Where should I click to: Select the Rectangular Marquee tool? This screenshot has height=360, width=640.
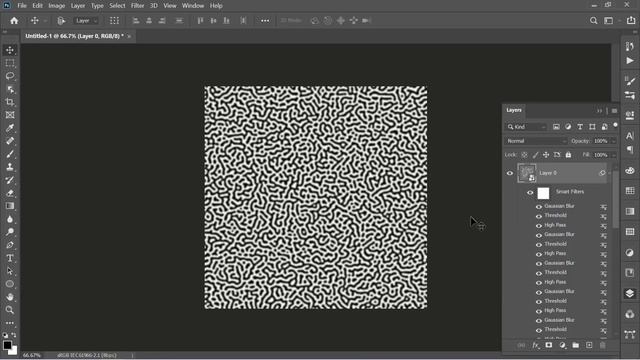click(10, 63)
